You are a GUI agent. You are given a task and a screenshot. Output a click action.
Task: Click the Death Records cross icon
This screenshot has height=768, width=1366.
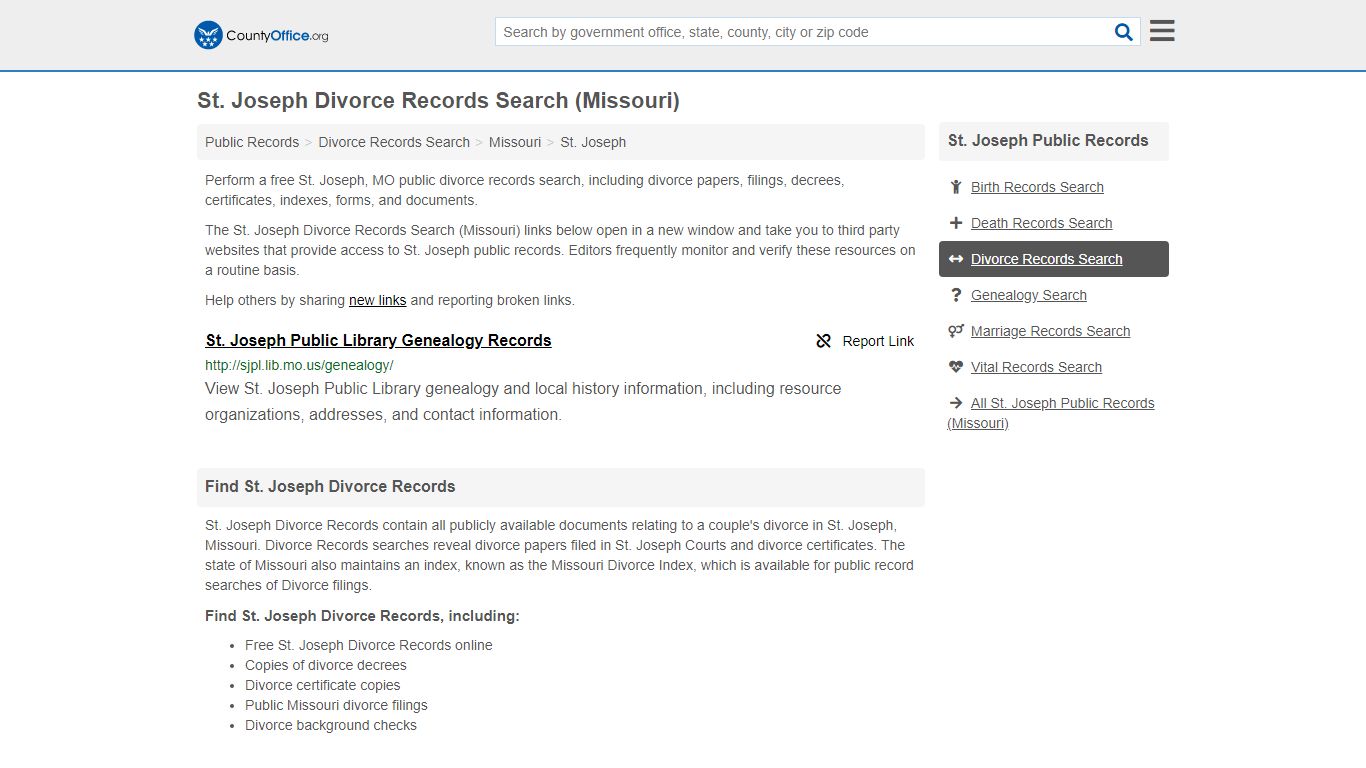click(x=956, y=223)
